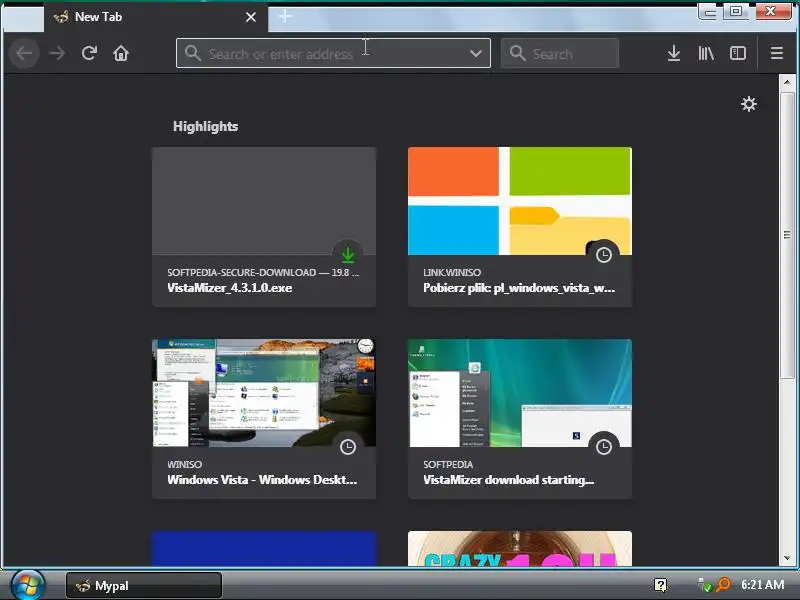
Task: Click the 6:21 AM taskbar clock
Action: [762, 585]
